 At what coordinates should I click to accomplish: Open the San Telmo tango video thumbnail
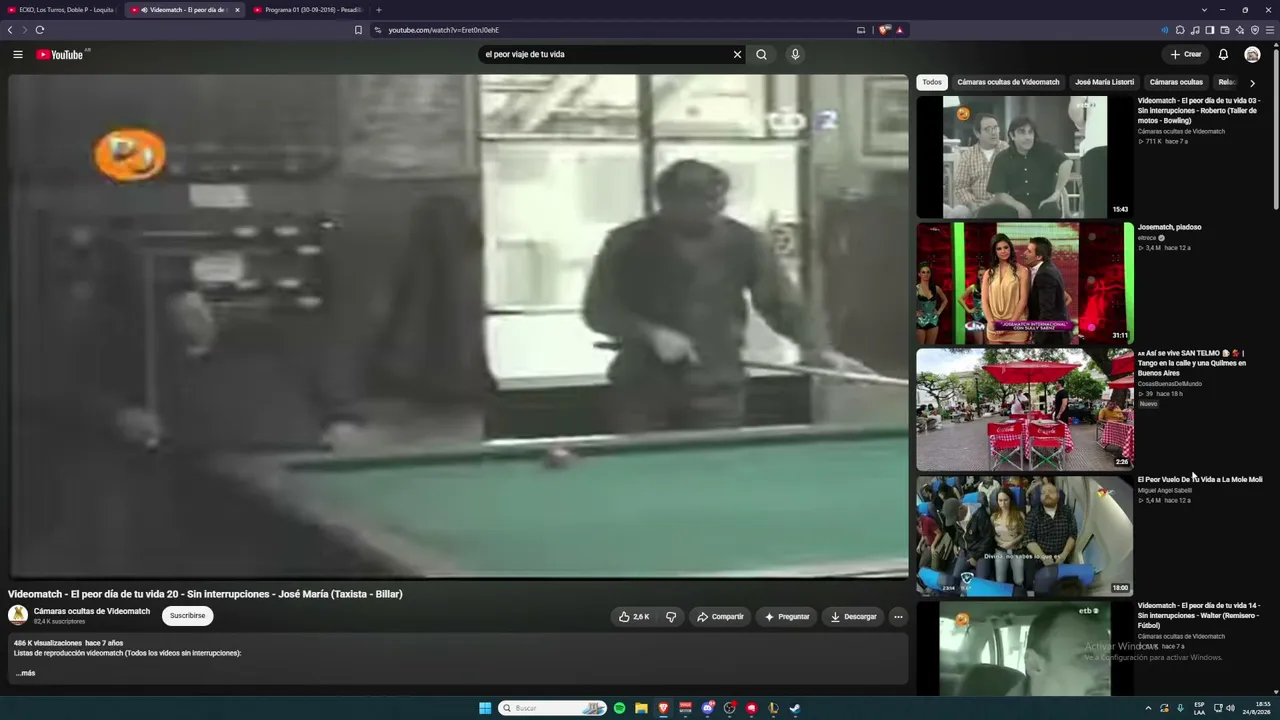click(1025, 409)
